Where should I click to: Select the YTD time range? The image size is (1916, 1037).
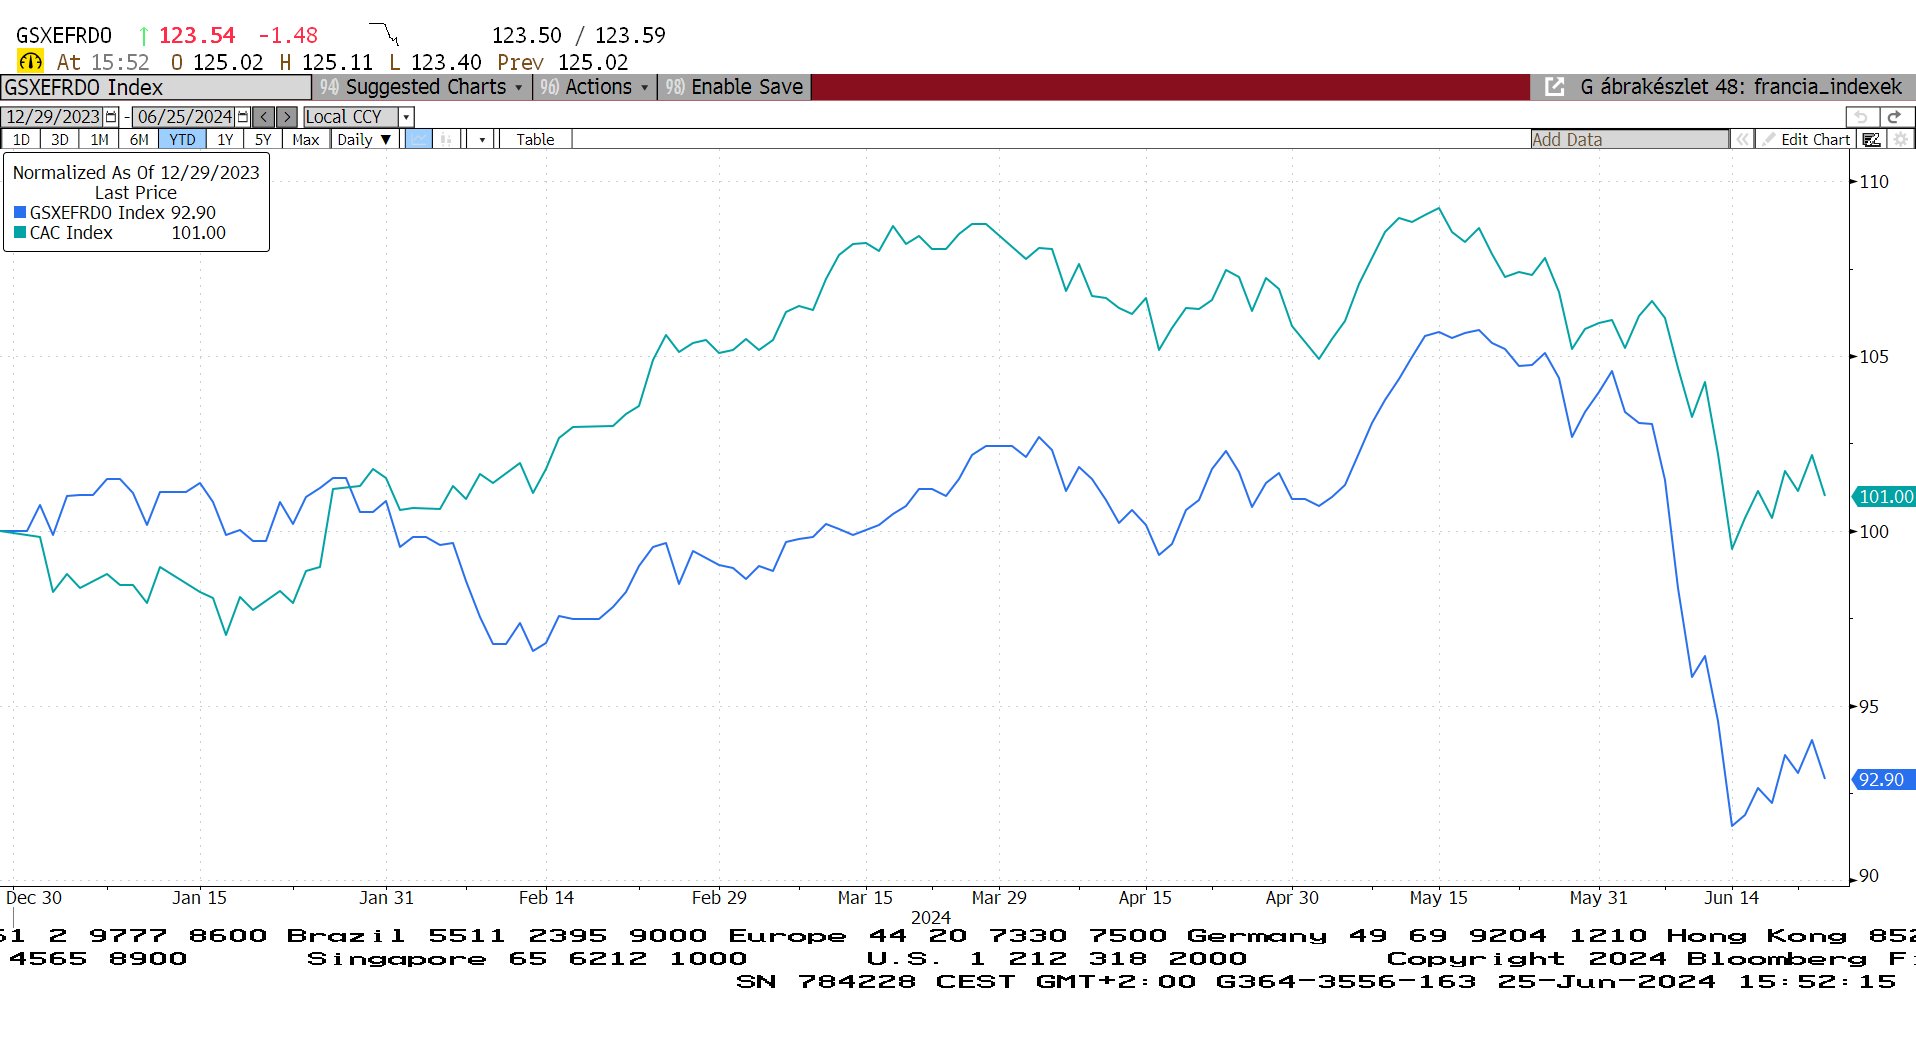pos(182,140)
